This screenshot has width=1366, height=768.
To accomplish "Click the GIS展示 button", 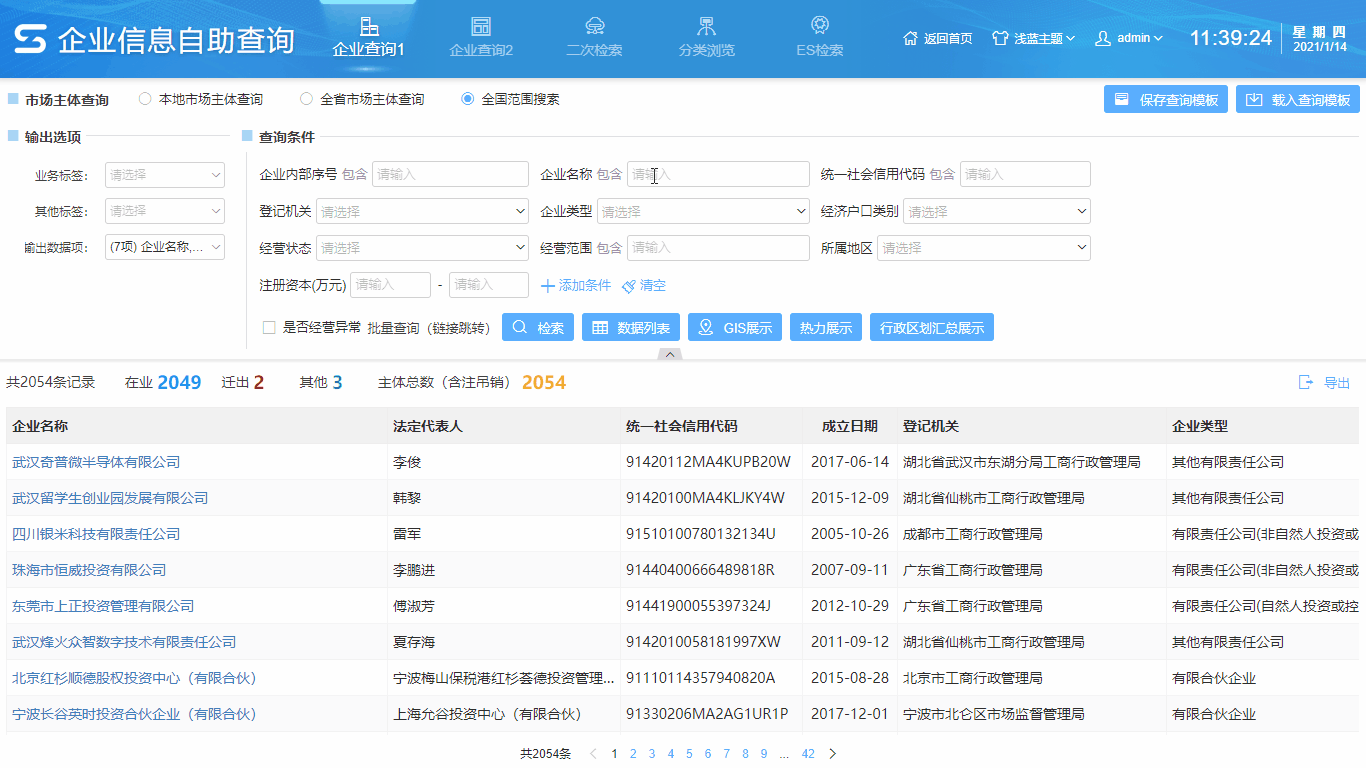I will (x=735, y=327).
